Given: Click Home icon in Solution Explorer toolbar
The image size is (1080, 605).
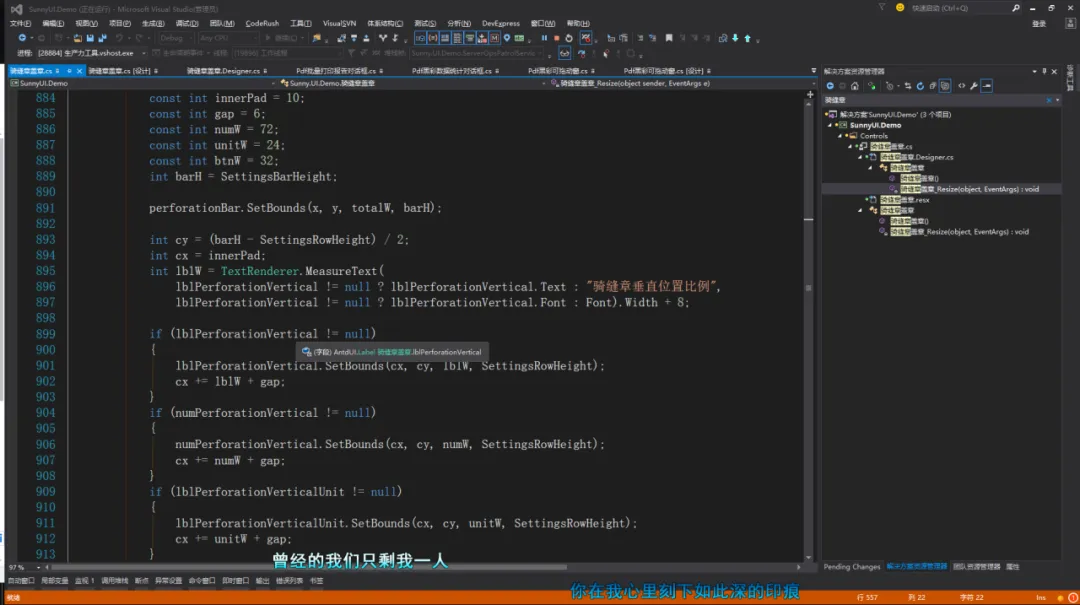Looking at the screenshot, I should pos(855,86).
